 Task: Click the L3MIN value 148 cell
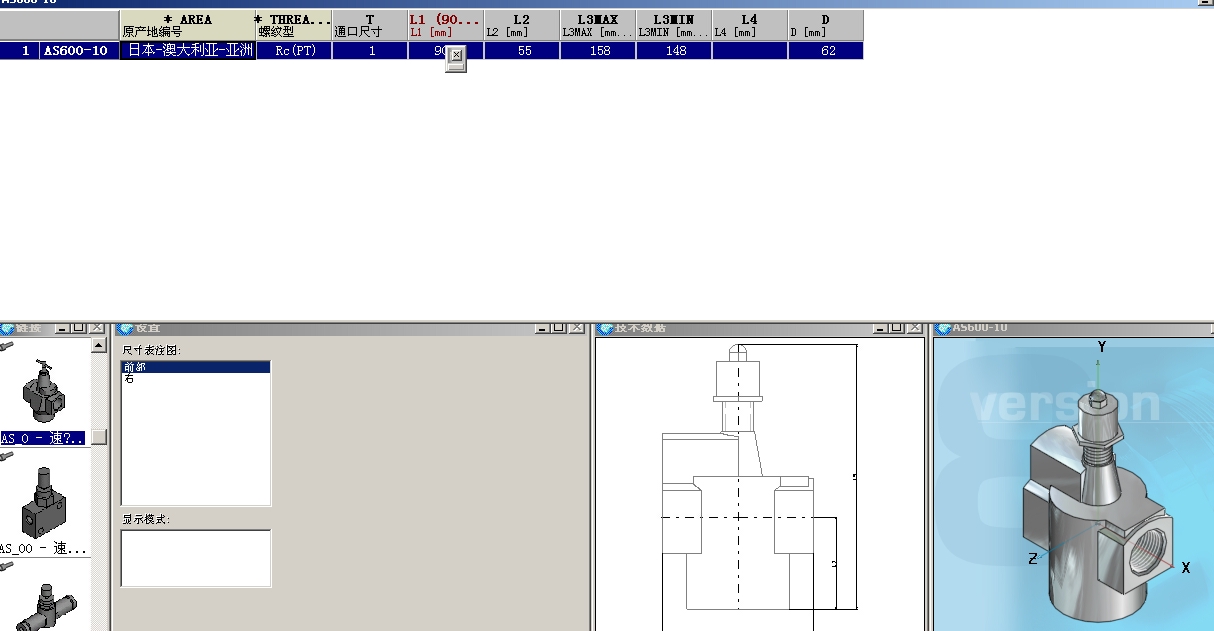point(674,51)
